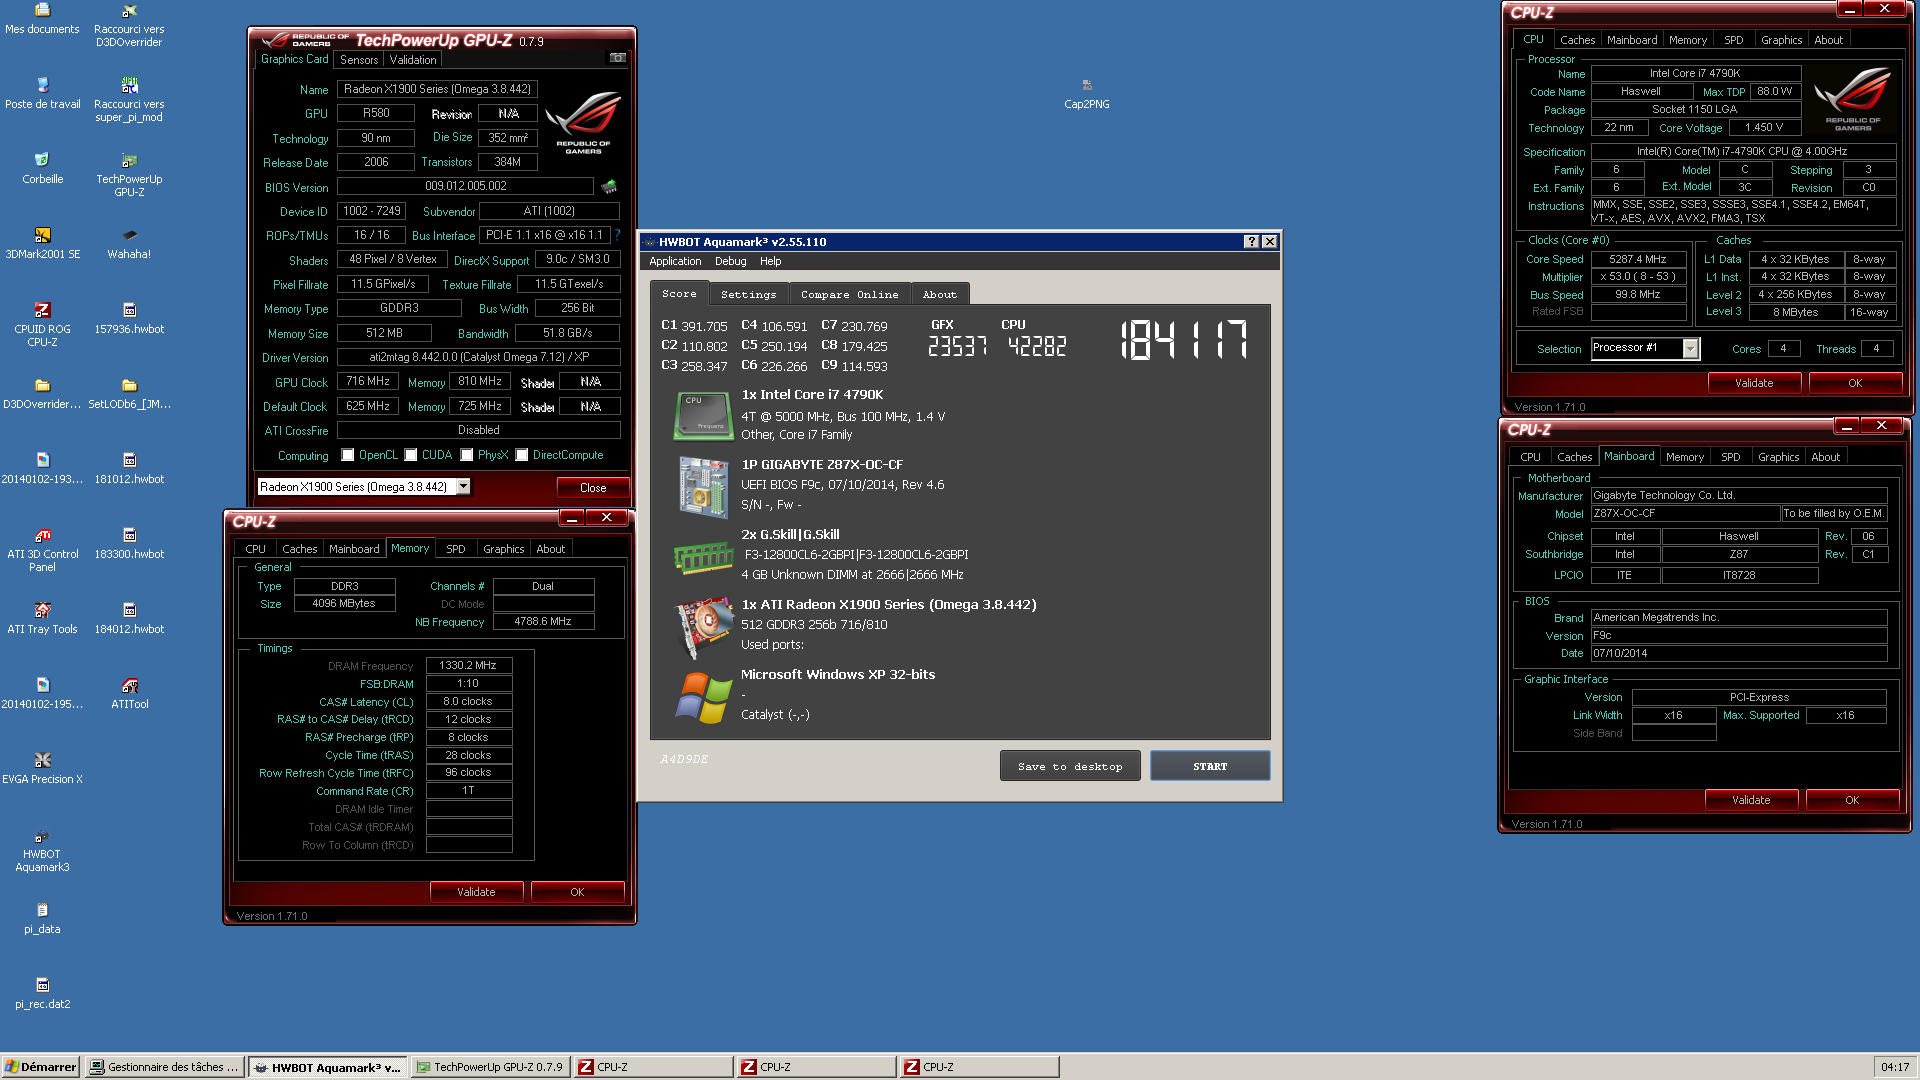This screenshot has height=1080, width=1920.
Task: Open Processor #1 selection dropdown in CPU-Z
Action: (x=1691, y=348)
